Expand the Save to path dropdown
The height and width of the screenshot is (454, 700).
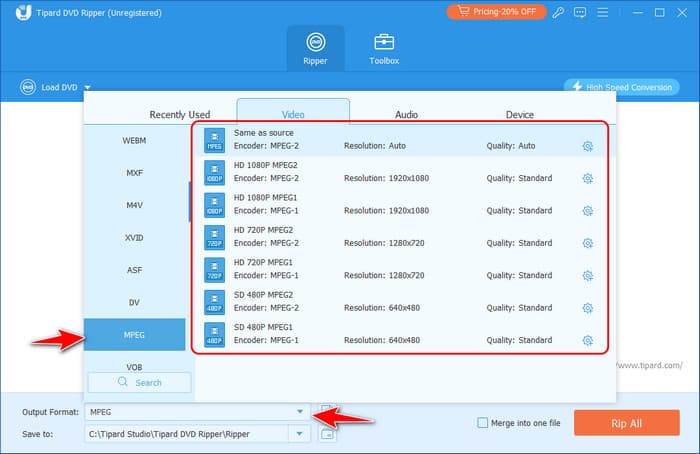tap(300, 433)
